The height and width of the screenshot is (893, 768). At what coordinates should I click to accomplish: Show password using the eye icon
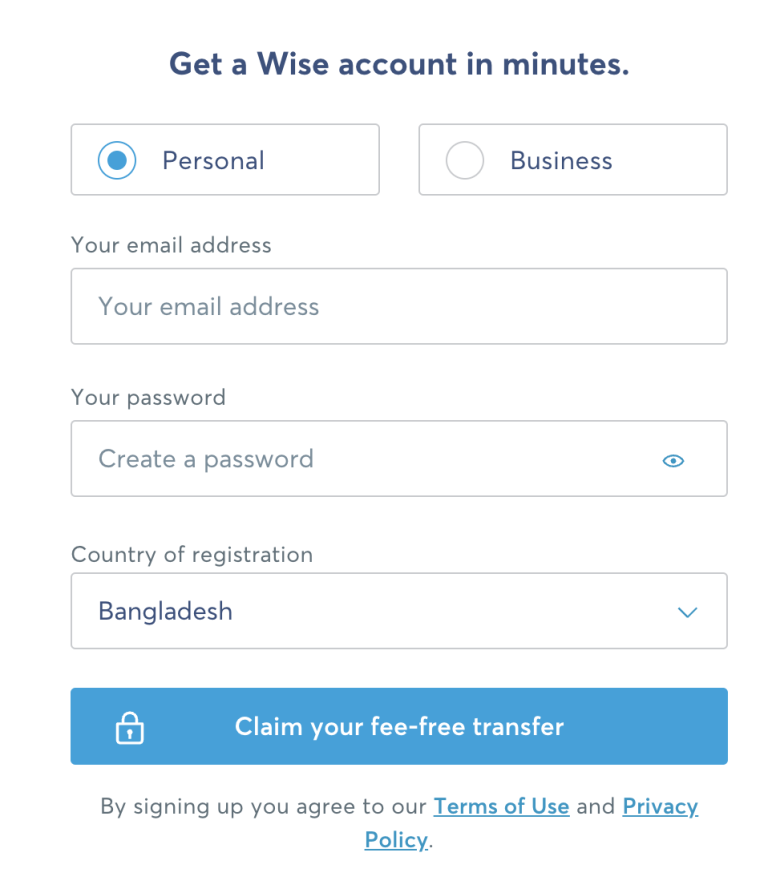(673, 460)
